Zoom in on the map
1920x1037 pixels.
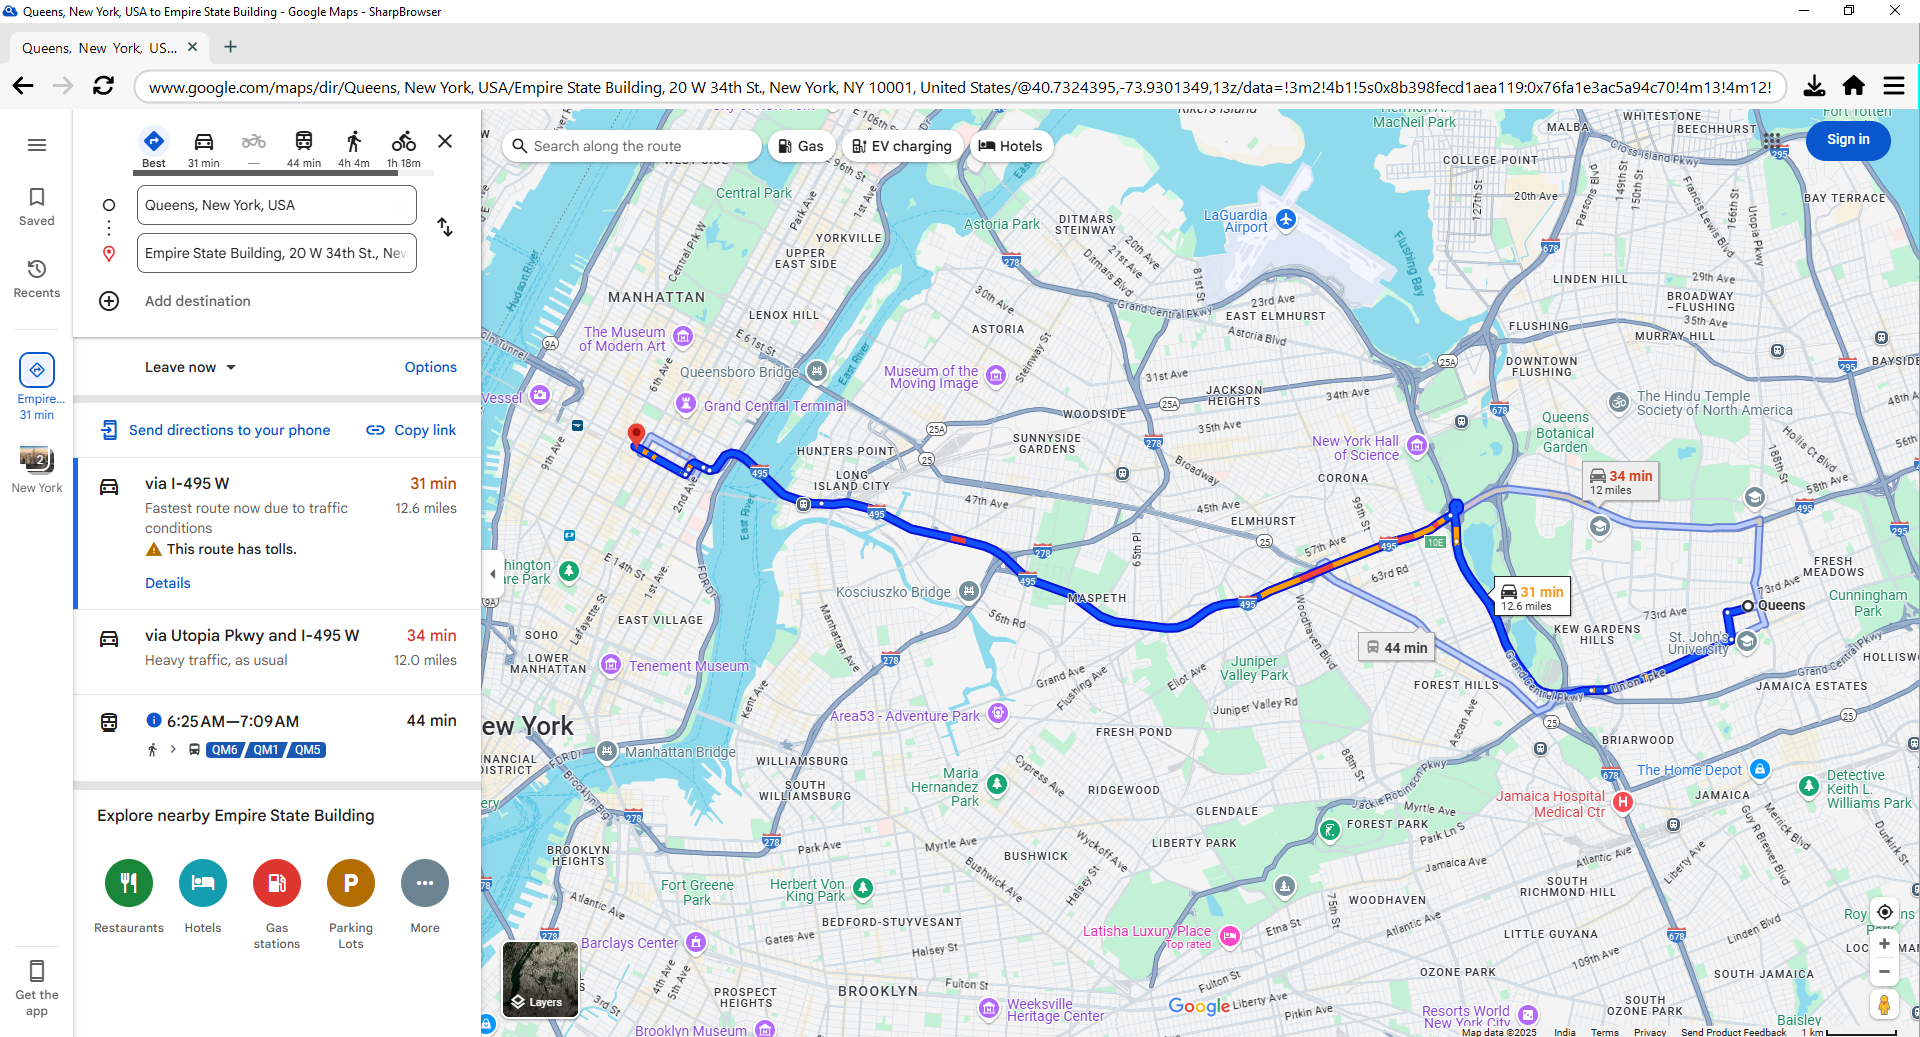pyautogui.click(x=1884, y=944)
